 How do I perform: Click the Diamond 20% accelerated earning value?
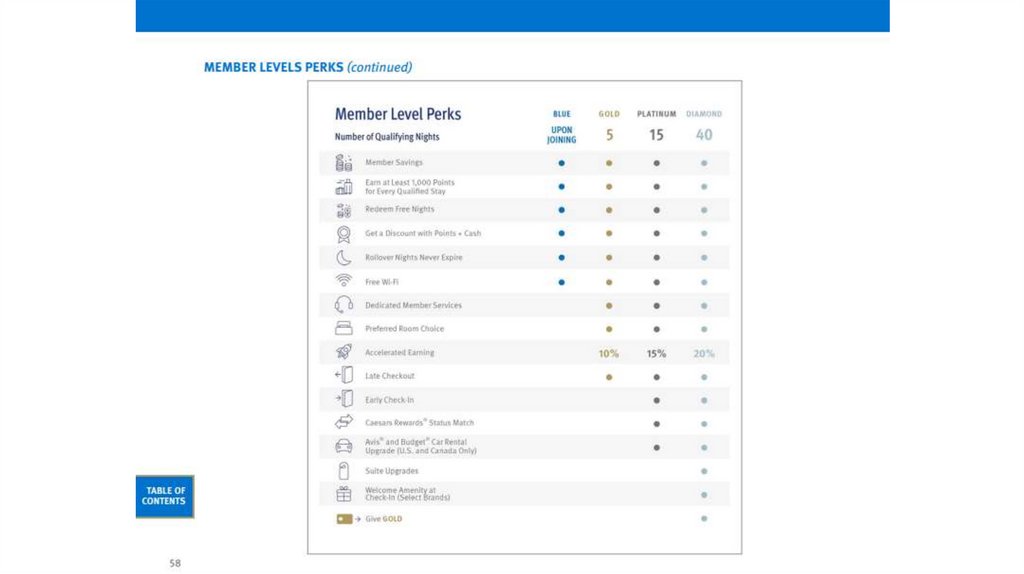(x=704, y=353)
